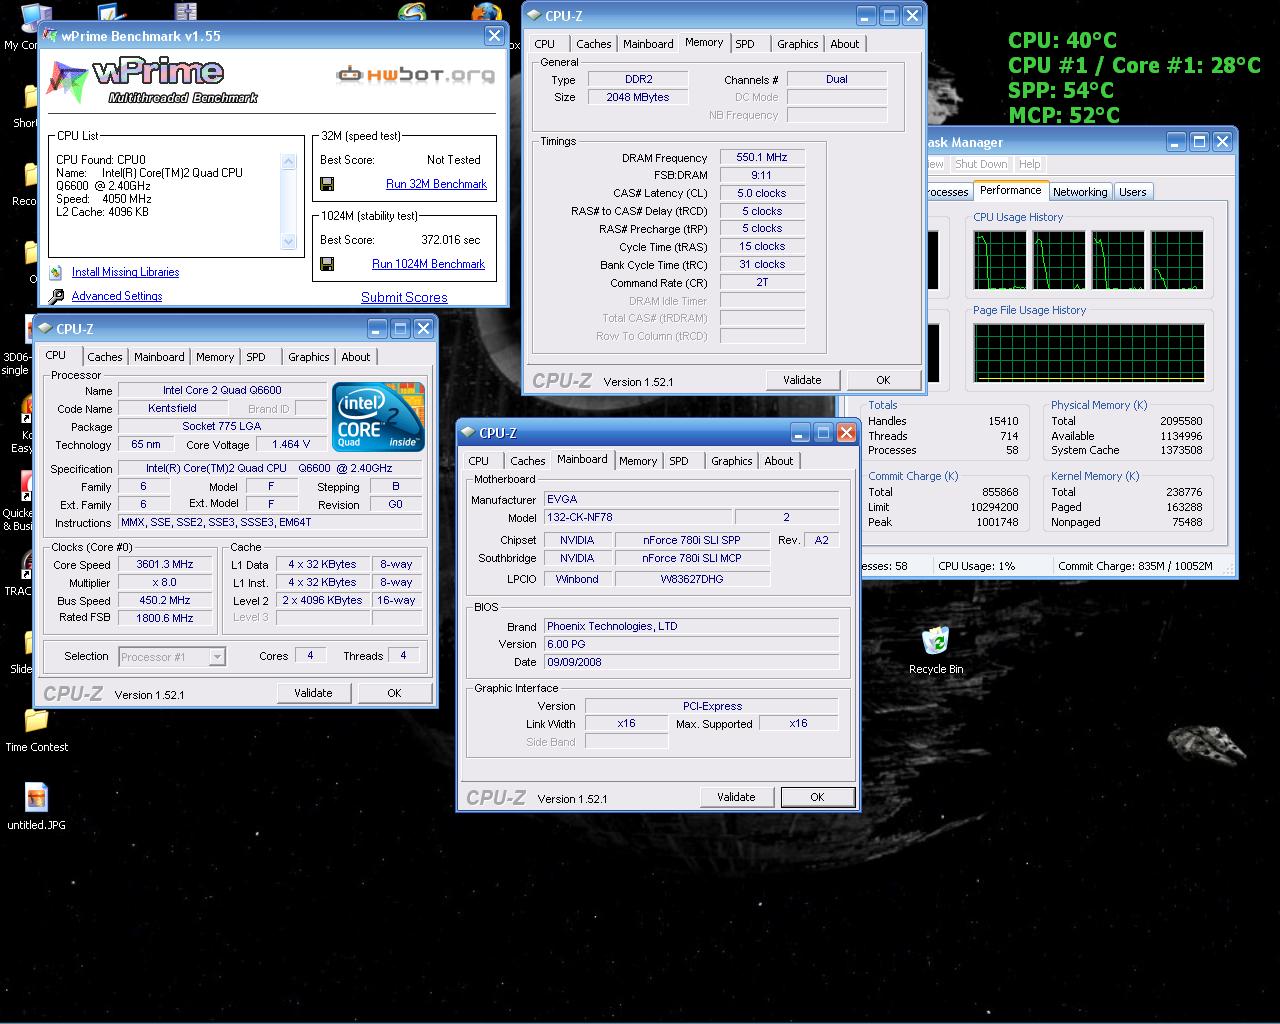Open the Help menu in Task Manager
1280x1024 pixels.
tap(1029, 164)
